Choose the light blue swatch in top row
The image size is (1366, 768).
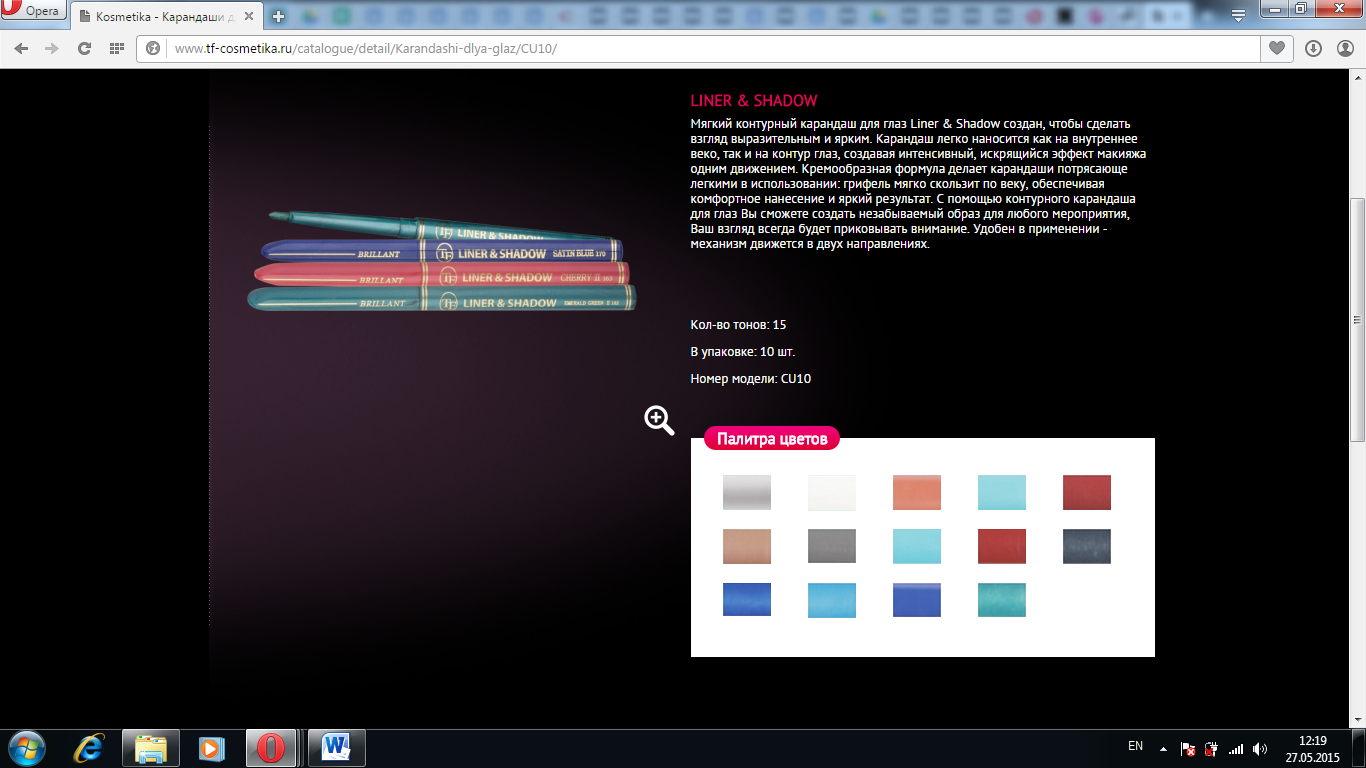(x=1002, y=492)
